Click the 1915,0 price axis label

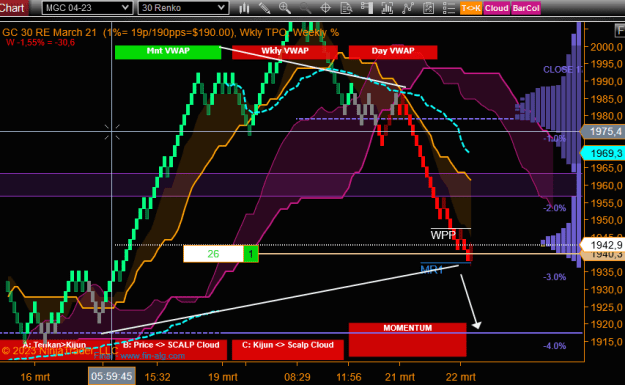pos(606,342)
